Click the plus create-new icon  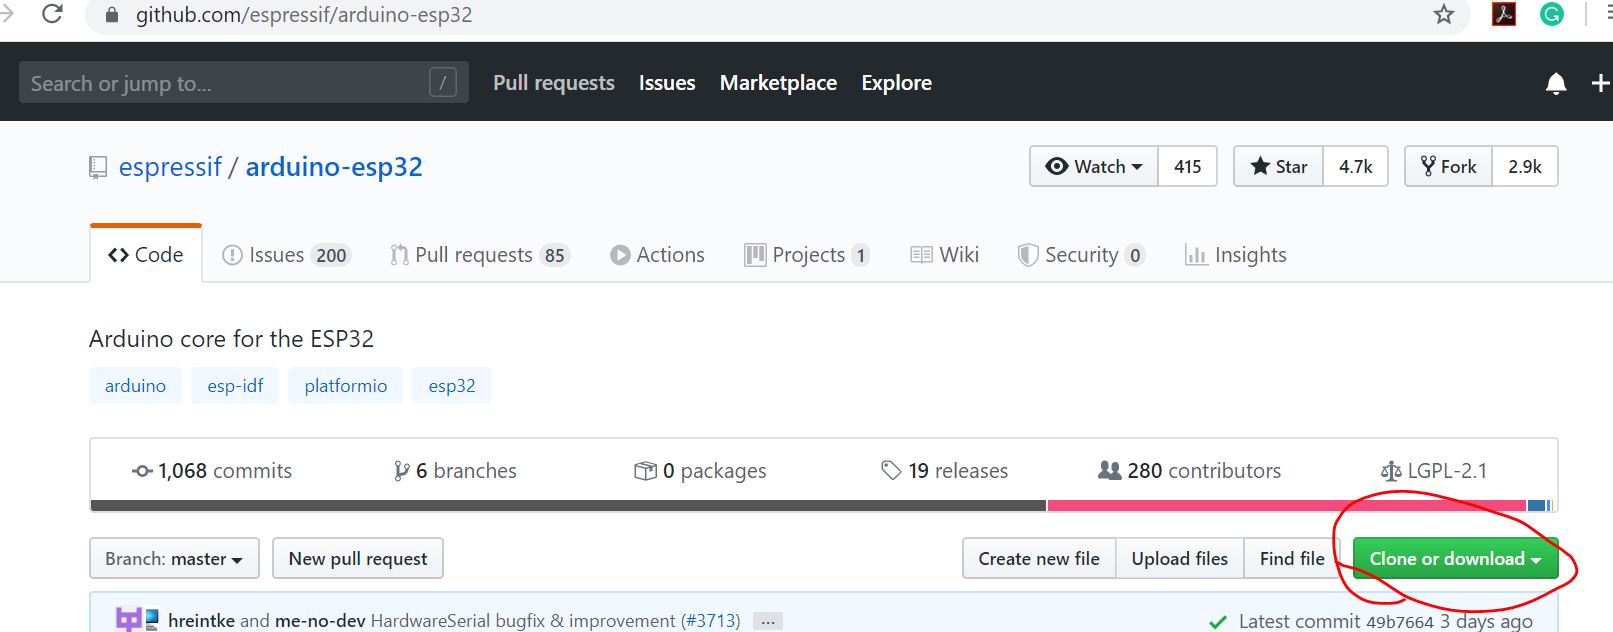pyautogui.click(x=1599, y=84)
